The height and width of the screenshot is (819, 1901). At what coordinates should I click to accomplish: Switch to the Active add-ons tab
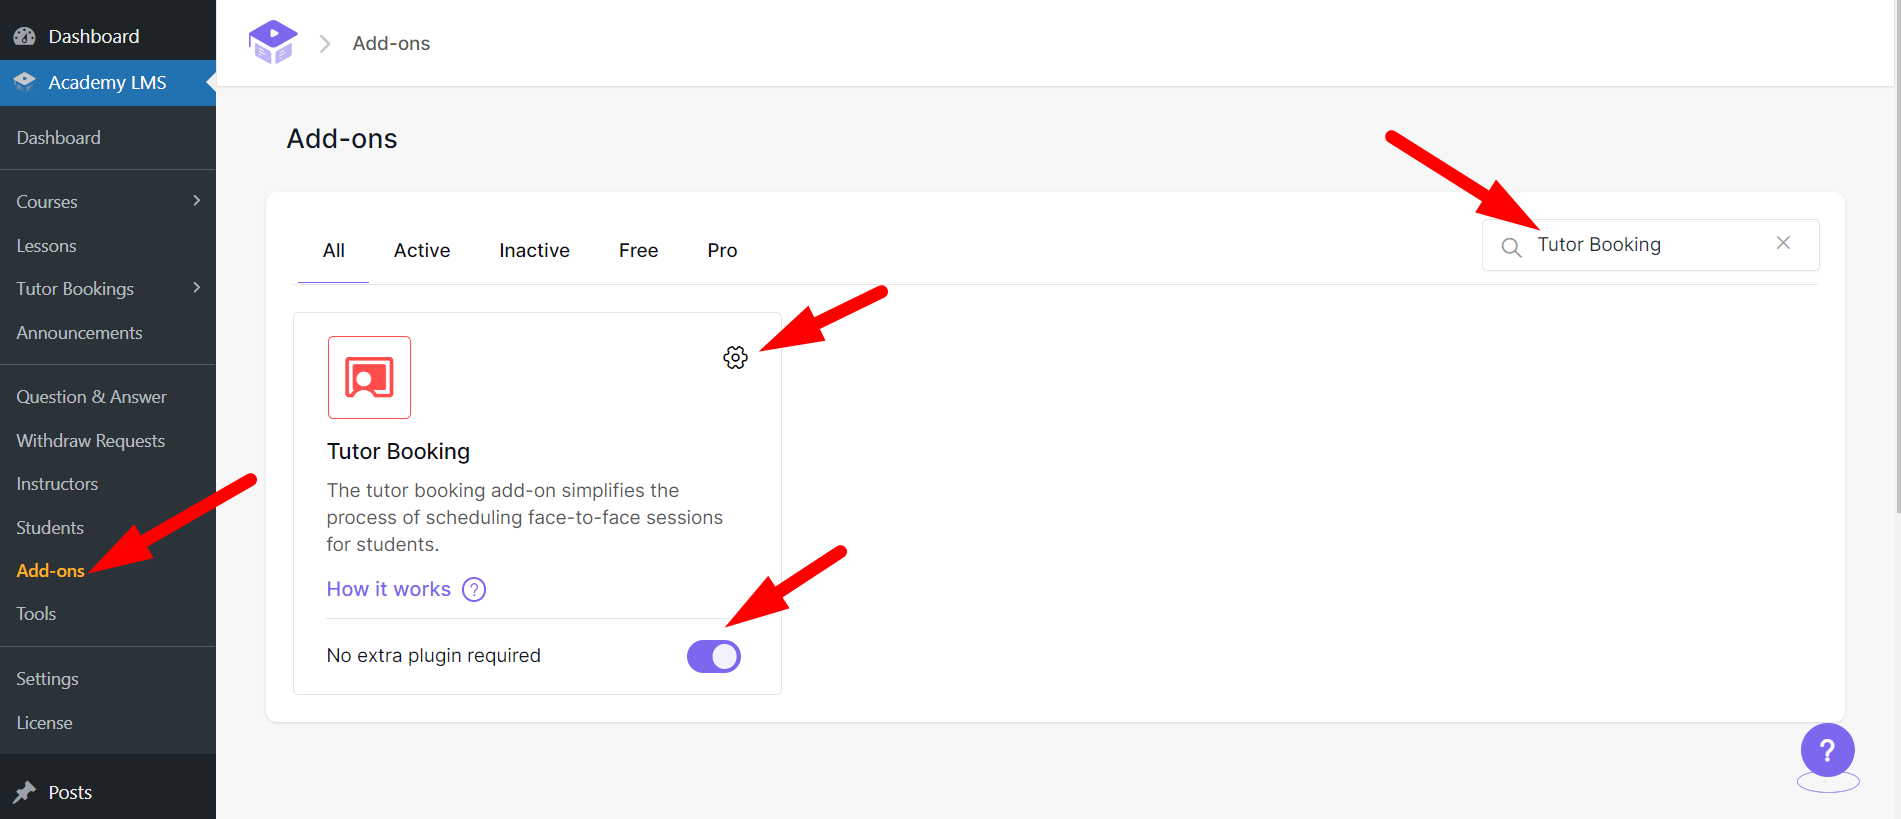pos(421,250)
